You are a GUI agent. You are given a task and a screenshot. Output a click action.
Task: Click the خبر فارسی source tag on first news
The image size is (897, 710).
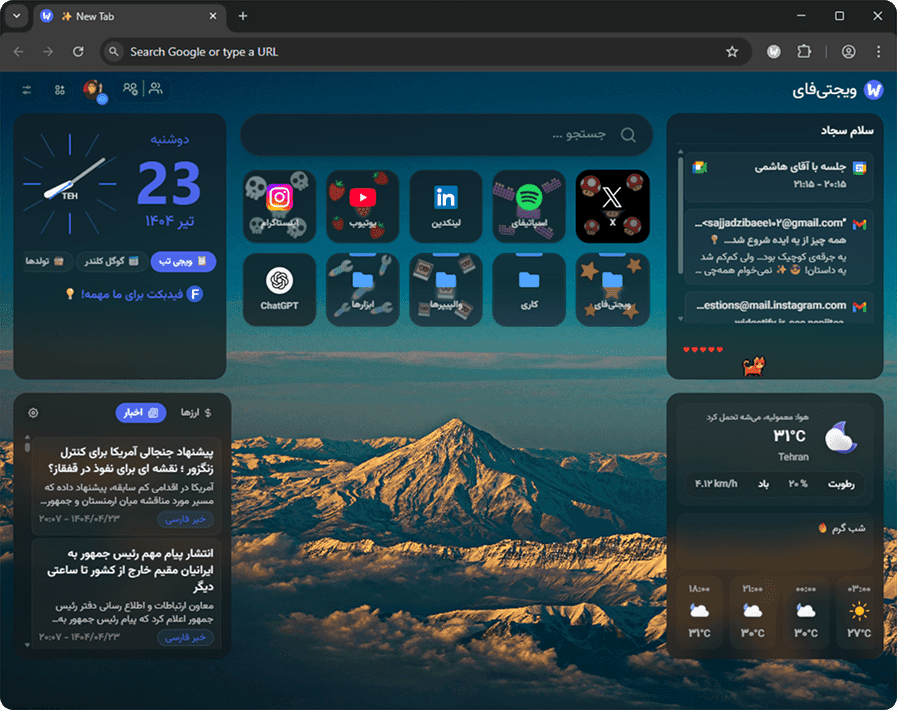click(x=185, y=519)
